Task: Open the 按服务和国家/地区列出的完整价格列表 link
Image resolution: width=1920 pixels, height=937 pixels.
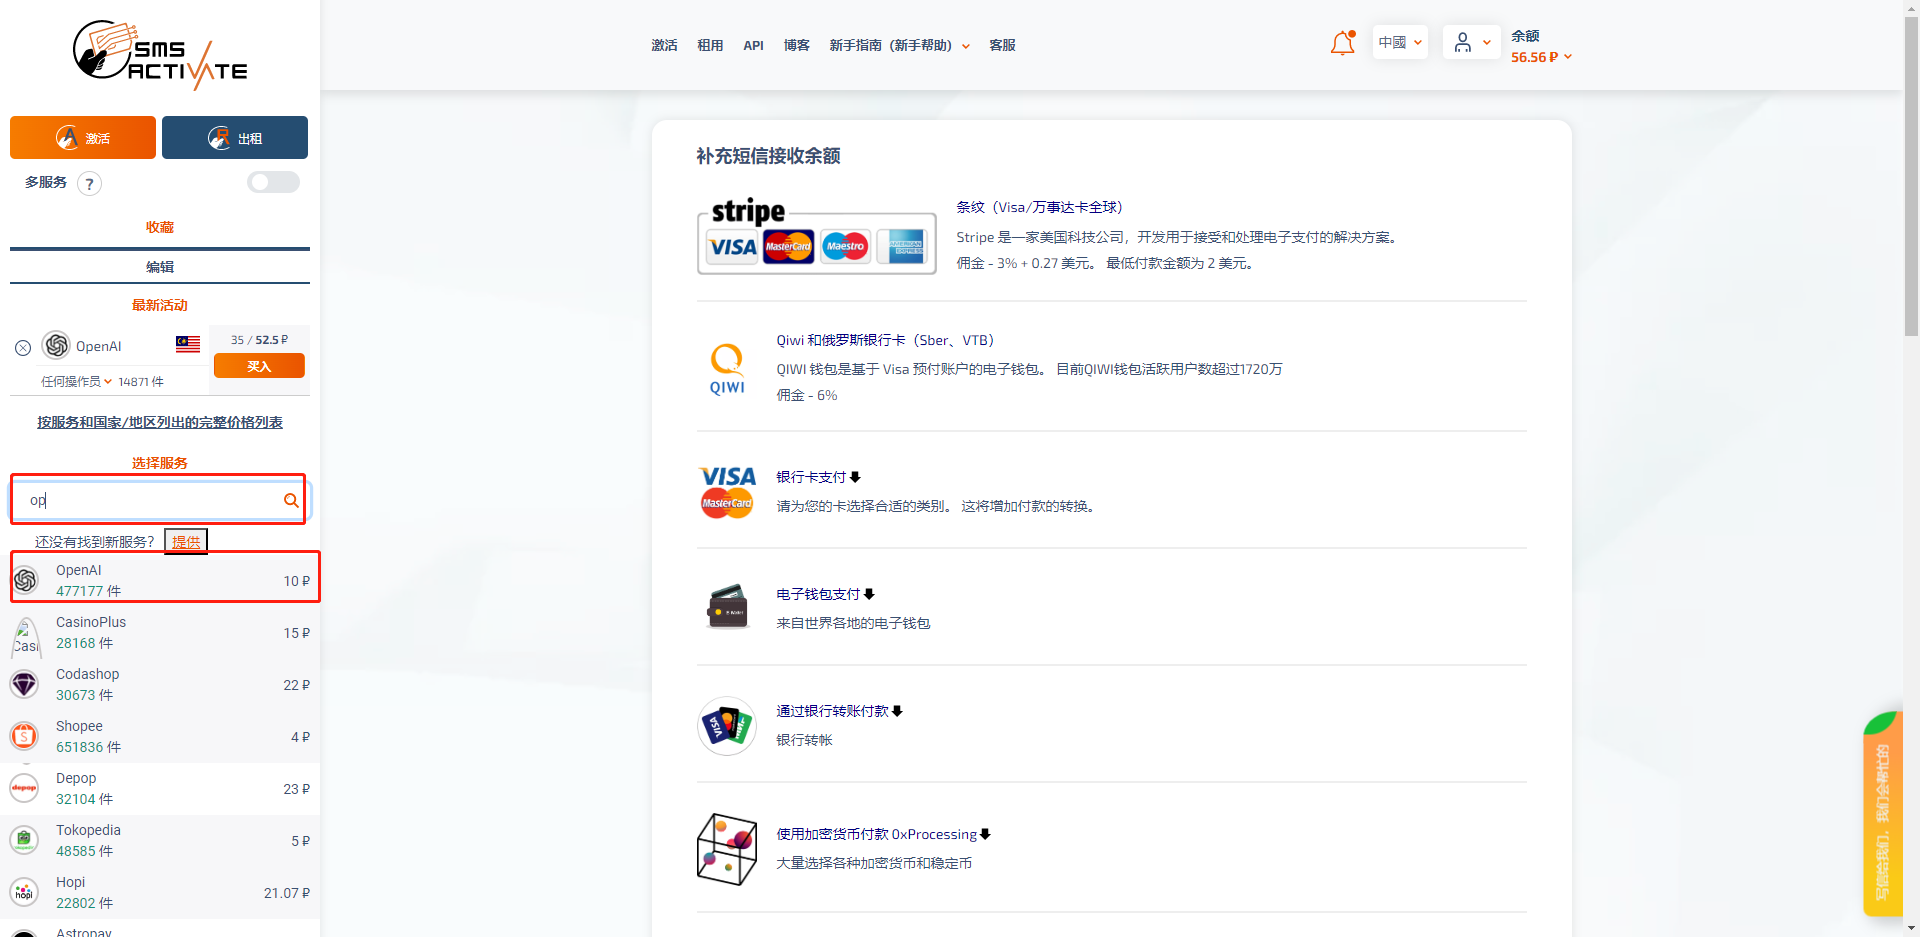Action: pyautogui.click(x=160, y=422)
